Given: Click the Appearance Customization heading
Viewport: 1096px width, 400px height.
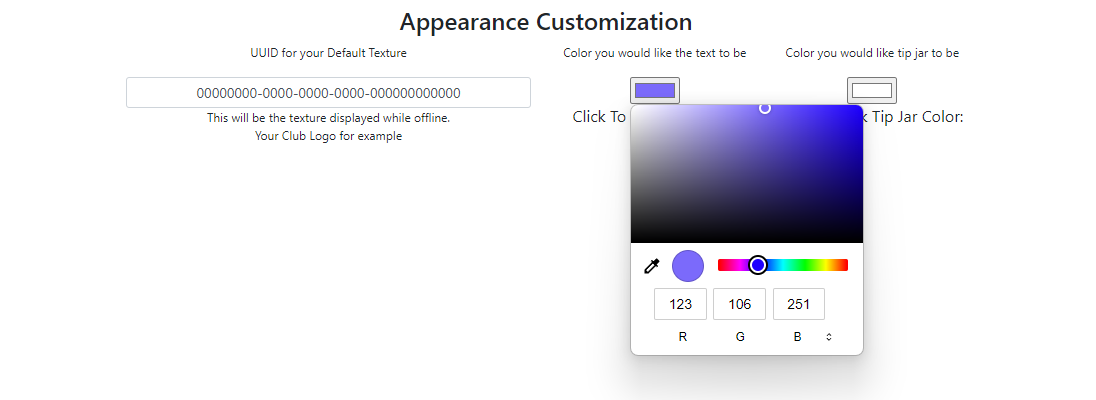Looking at the screenshot, I should coord(546,22).
